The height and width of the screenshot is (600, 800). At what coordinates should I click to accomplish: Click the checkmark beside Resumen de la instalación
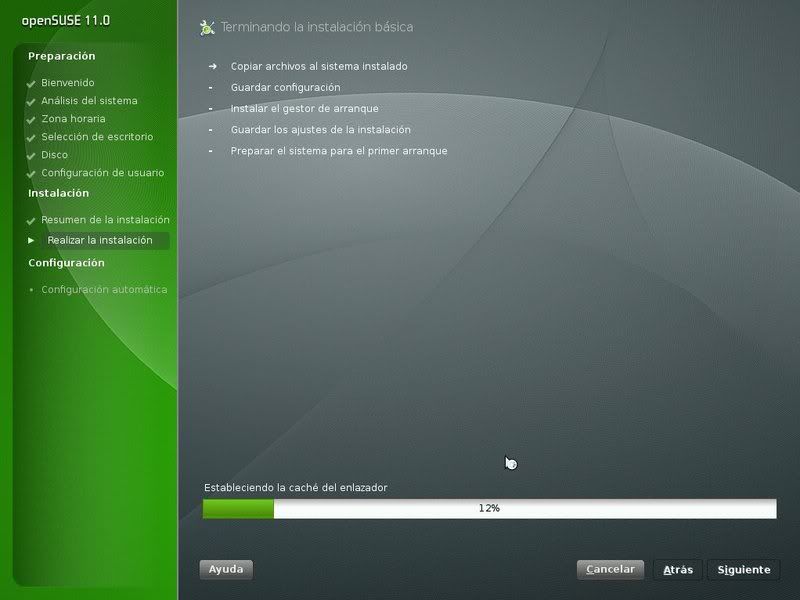point(31,221)
